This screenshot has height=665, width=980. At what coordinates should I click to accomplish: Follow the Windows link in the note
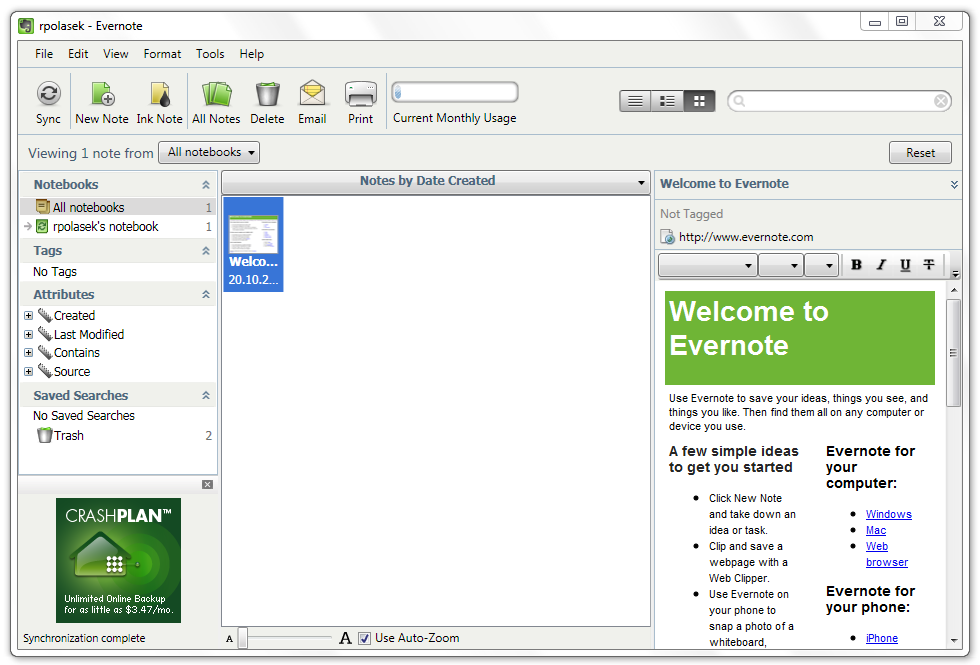coord(888,514)
